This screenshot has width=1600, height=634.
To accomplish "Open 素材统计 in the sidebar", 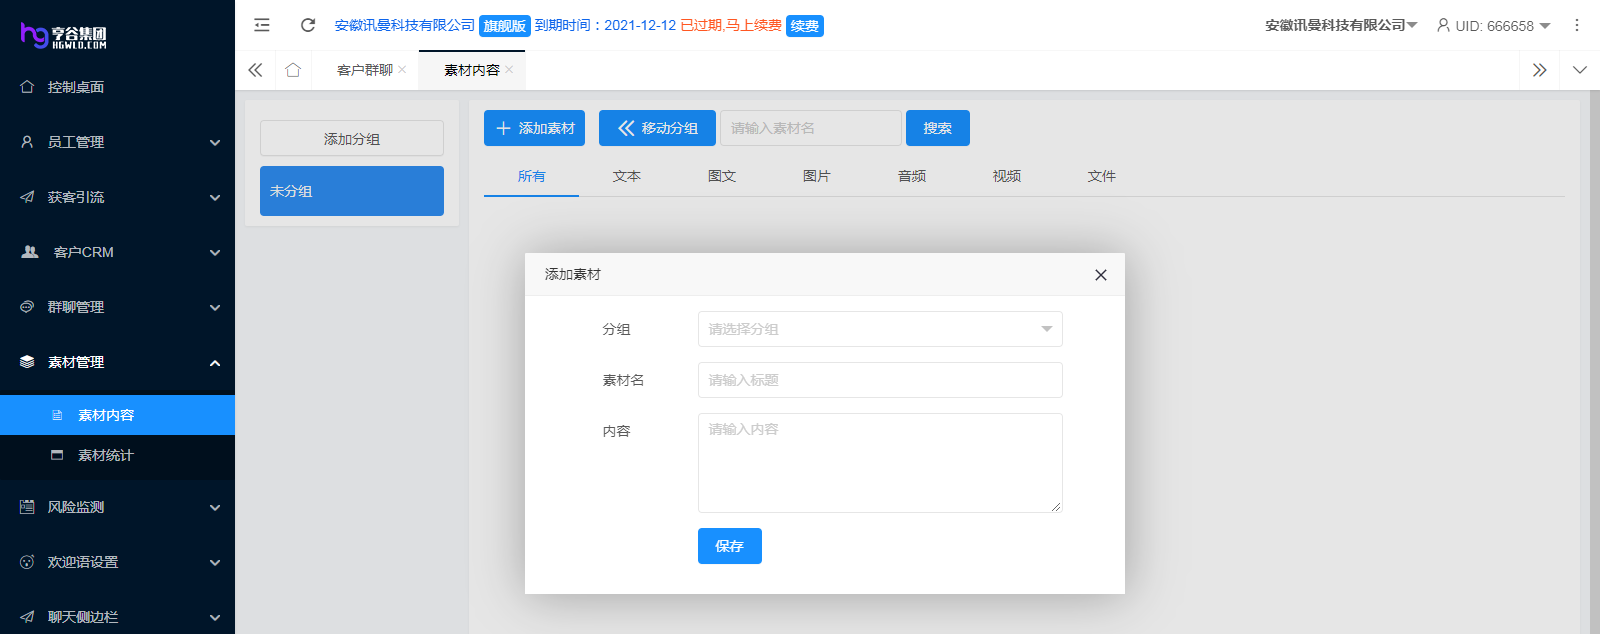I will click(105, 455).
